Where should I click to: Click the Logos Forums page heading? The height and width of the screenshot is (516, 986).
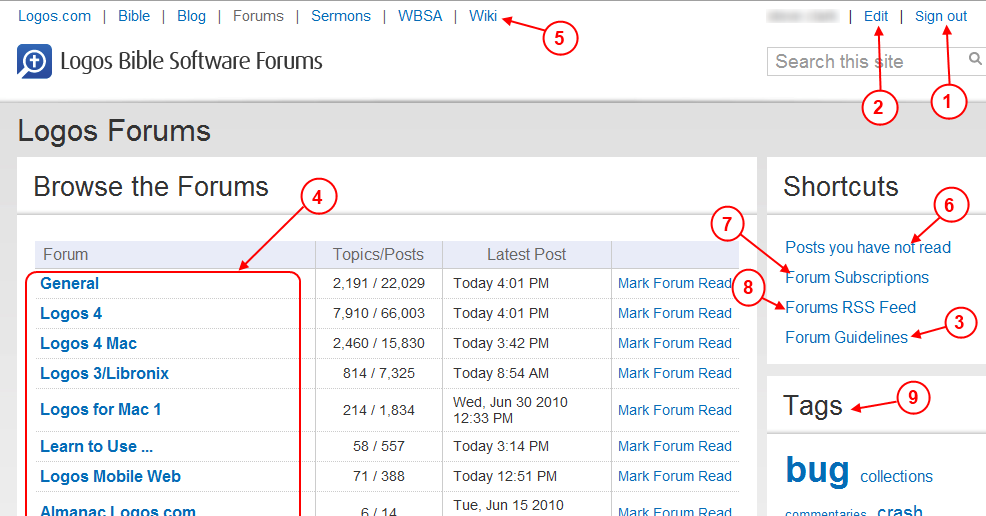pos(114,131)
